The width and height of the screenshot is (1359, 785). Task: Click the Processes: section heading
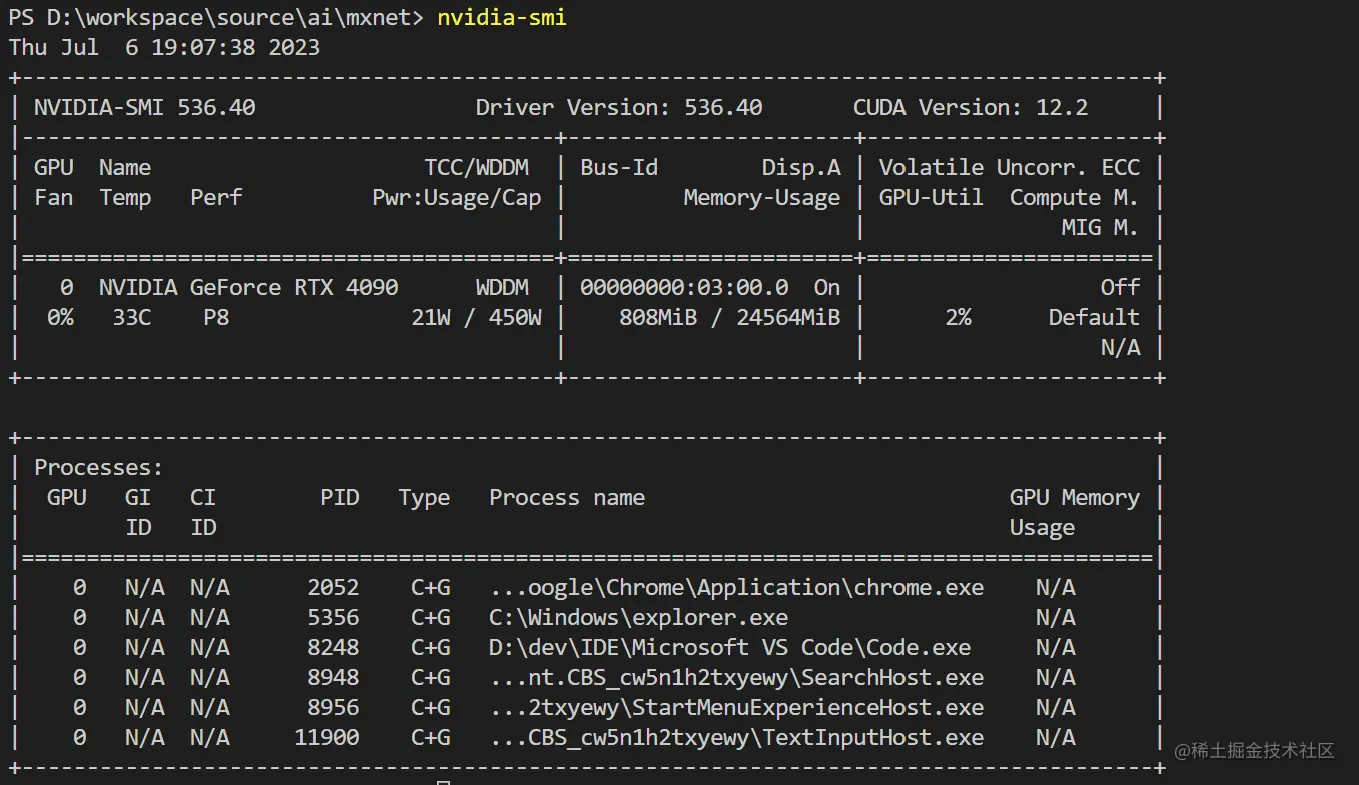click(98, 467)
